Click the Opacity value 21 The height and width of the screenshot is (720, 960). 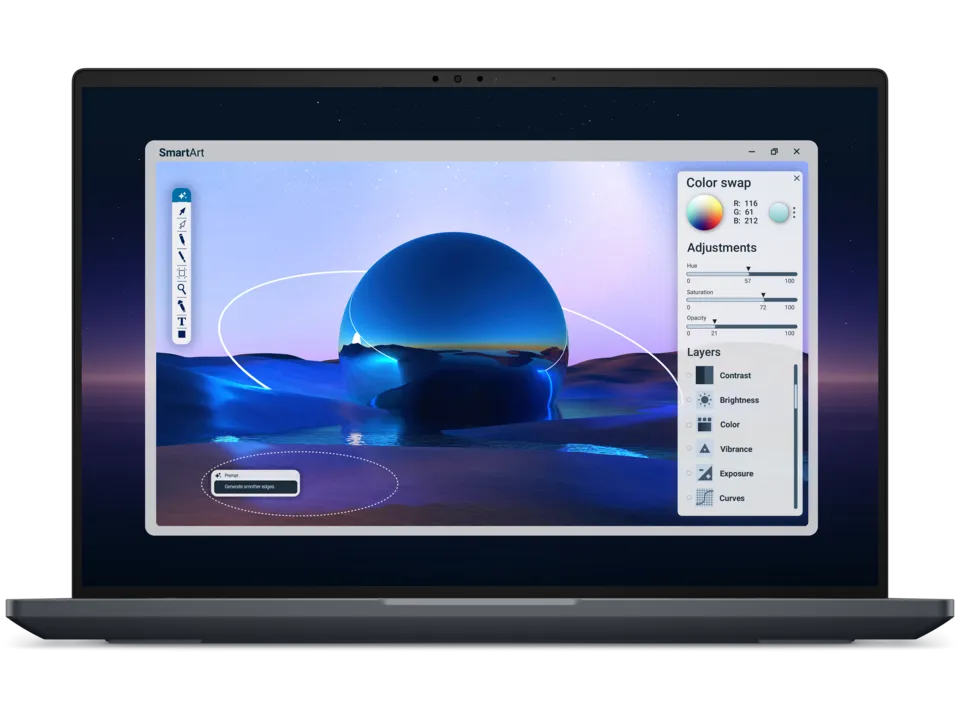[x=714, y=334]
